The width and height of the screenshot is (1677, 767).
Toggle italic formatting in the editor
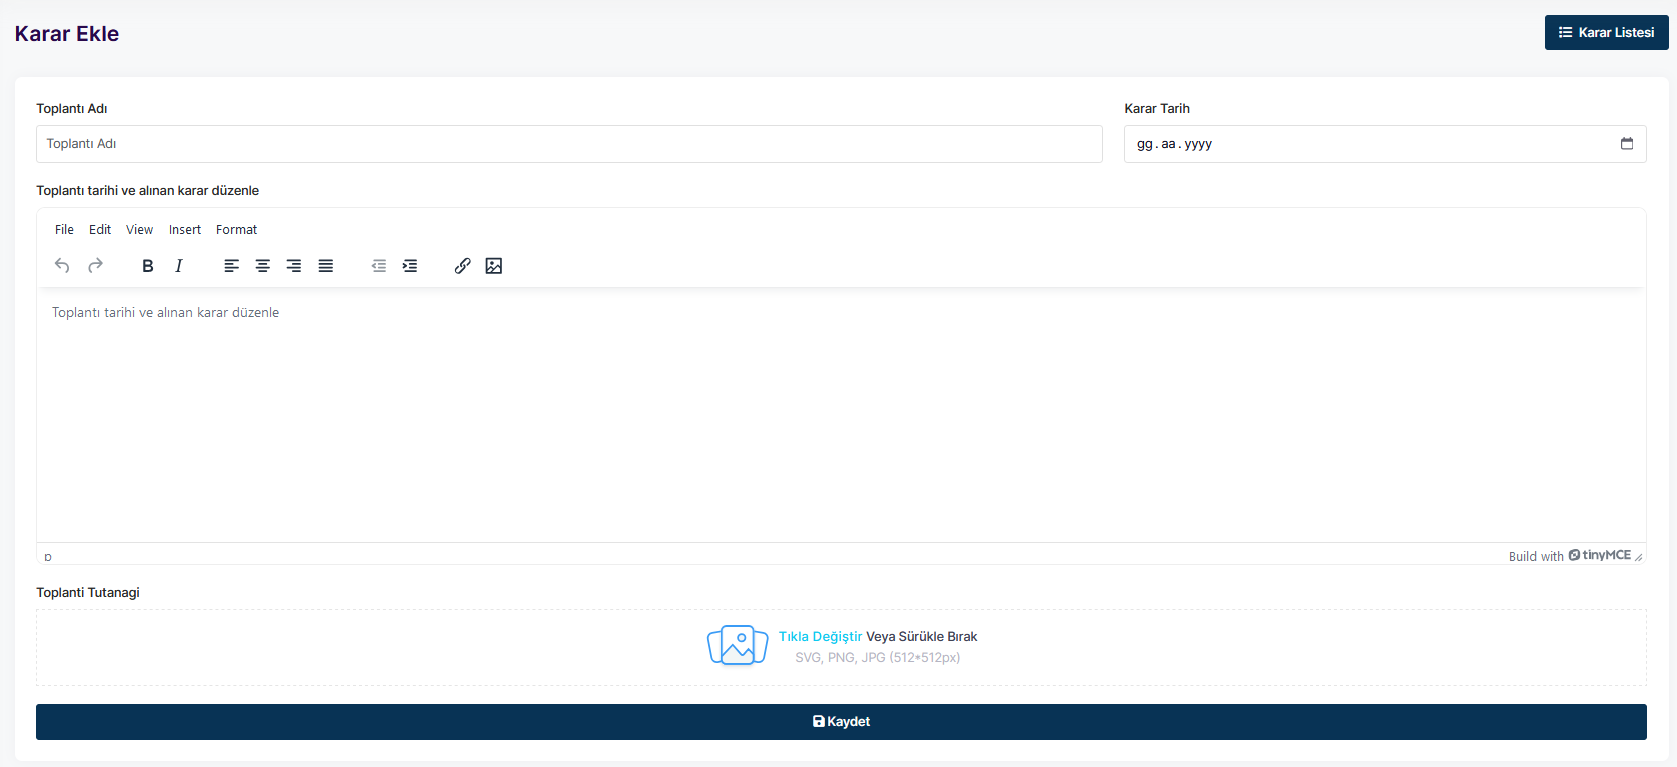click(179, 266)
